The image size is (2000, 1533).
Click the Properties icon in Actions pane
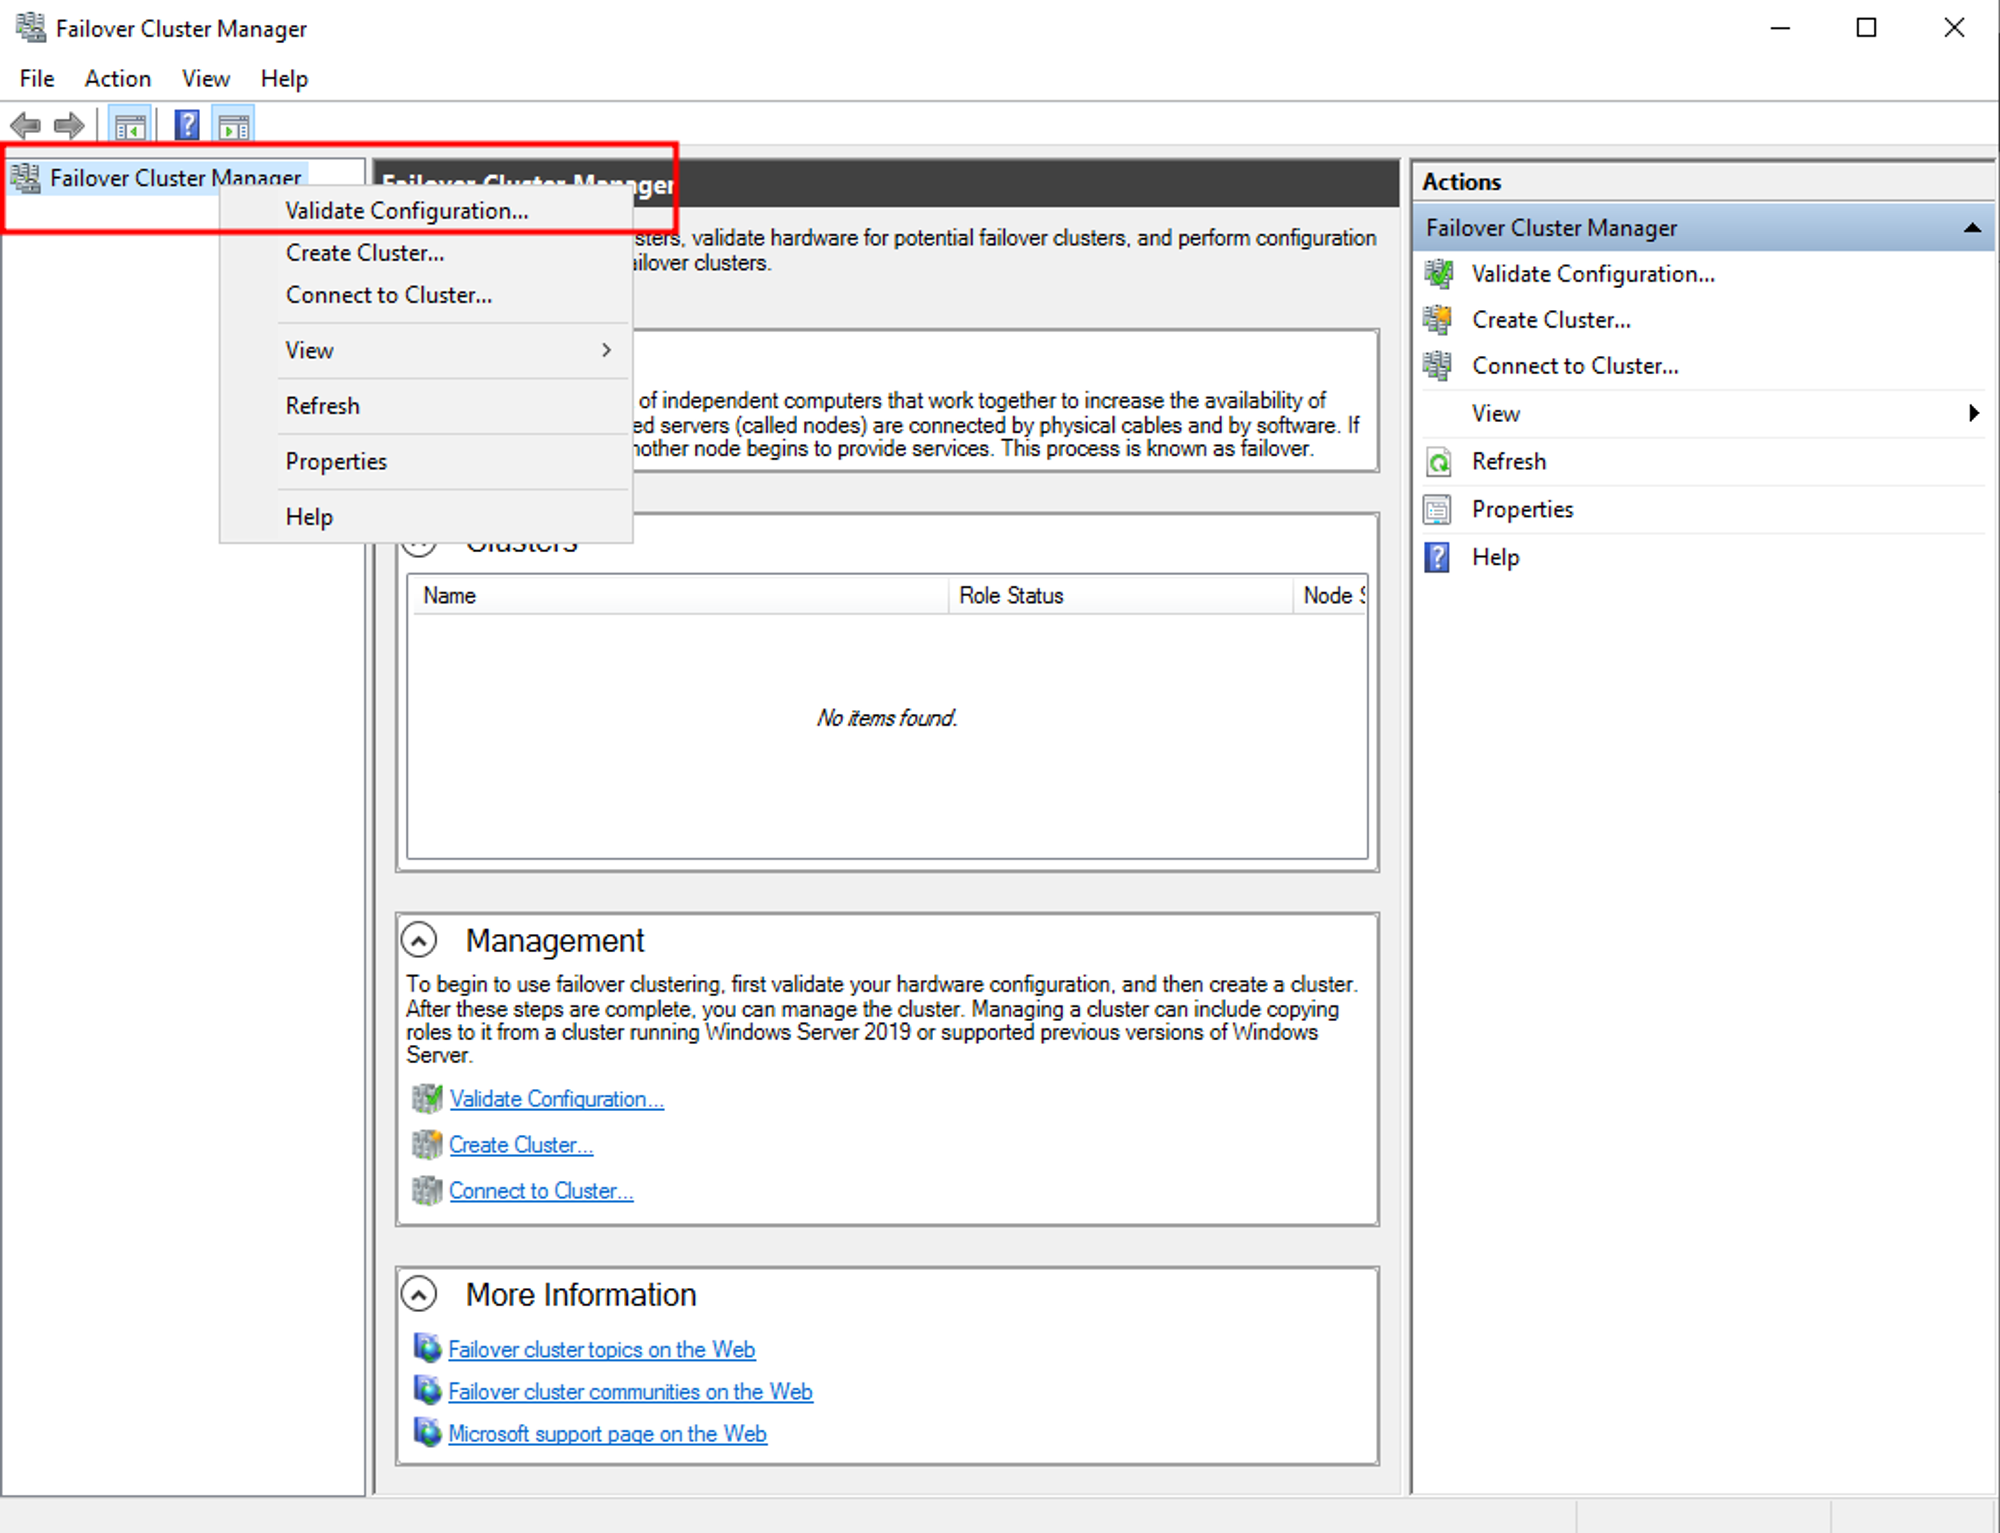coord(1438,510)
